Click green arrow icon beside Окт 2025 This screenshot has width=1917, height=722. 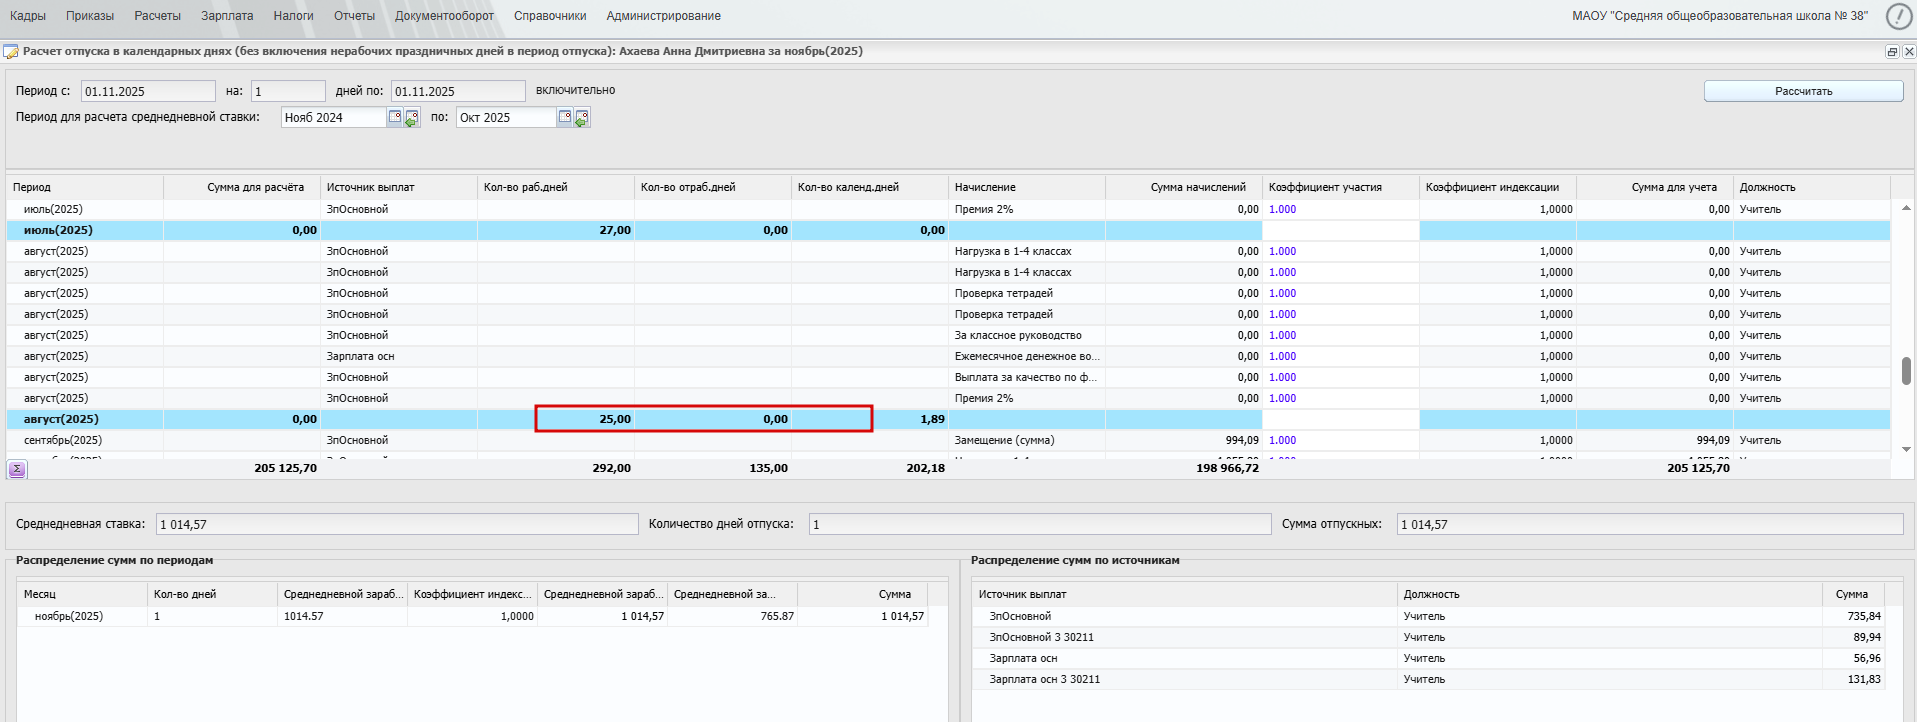point(582,118)
